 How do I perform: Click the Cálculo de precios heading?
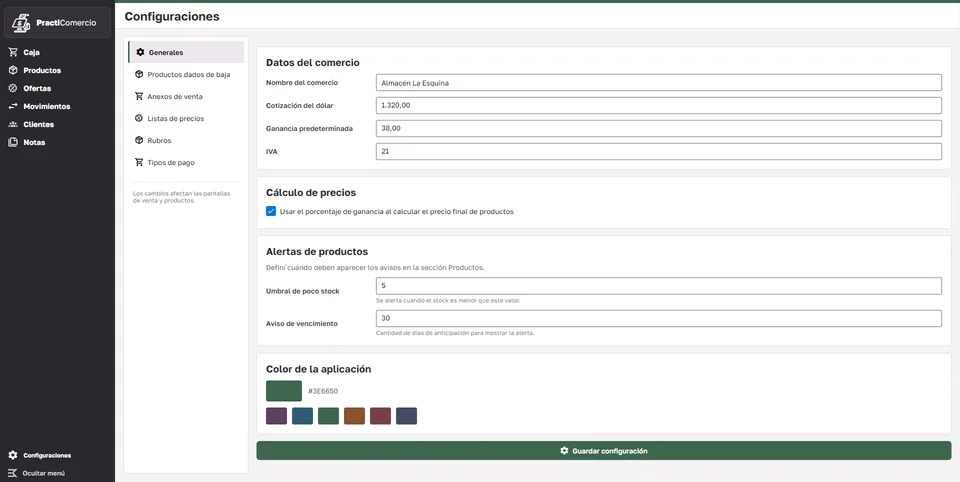pyautogui.click(x=311, y=192)
